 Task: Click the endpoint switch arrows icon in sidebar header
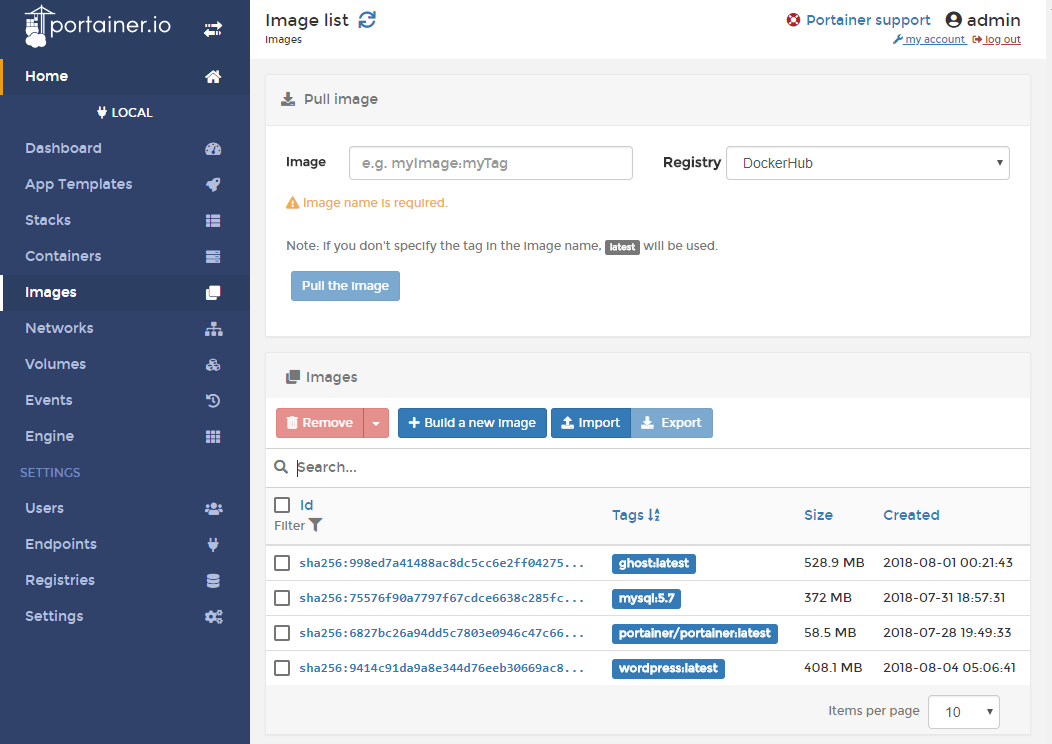(x=213, y=30)
